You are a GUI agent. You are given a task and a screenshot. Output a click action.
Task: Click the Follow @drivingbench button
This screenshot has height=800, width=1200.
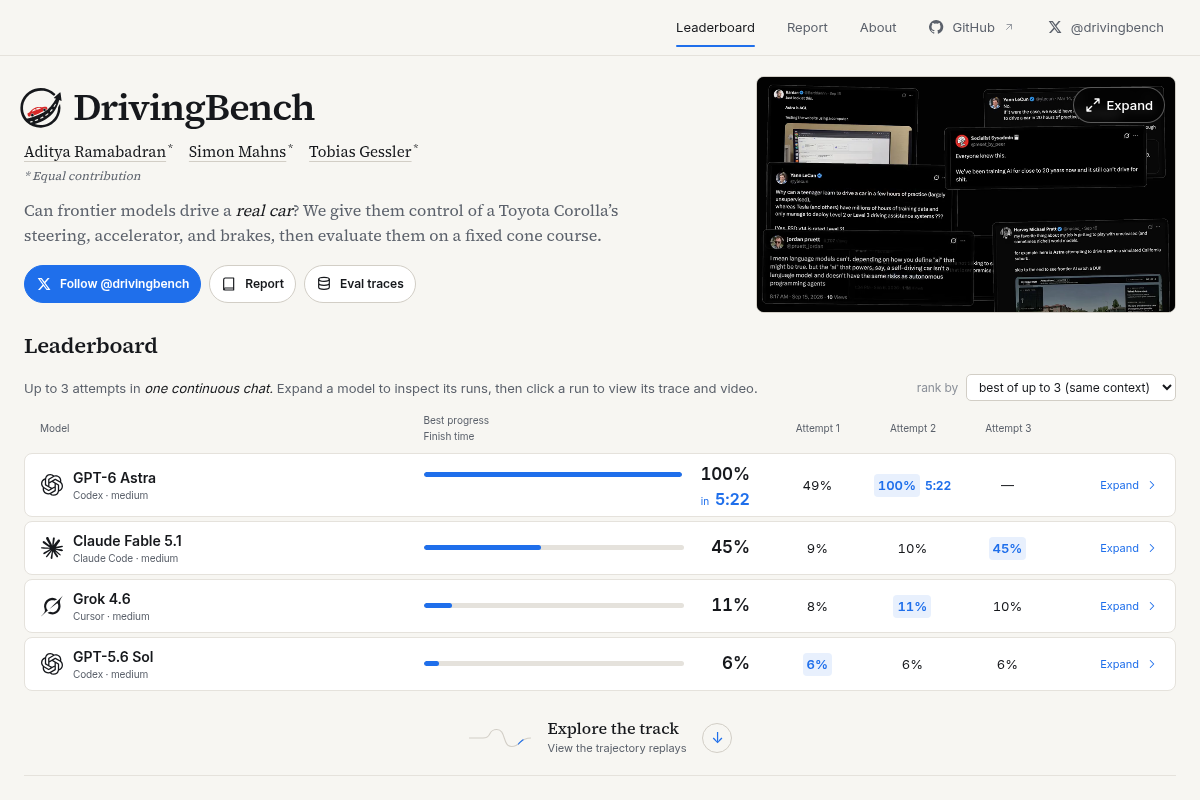pyautogui.click(x=112, y=284)
